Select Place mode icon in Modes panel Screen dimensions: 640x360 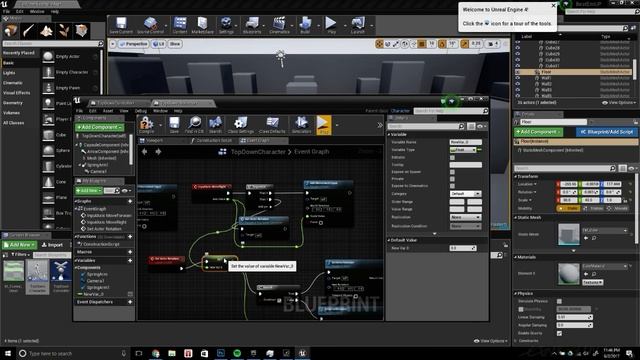pos(11,31)
